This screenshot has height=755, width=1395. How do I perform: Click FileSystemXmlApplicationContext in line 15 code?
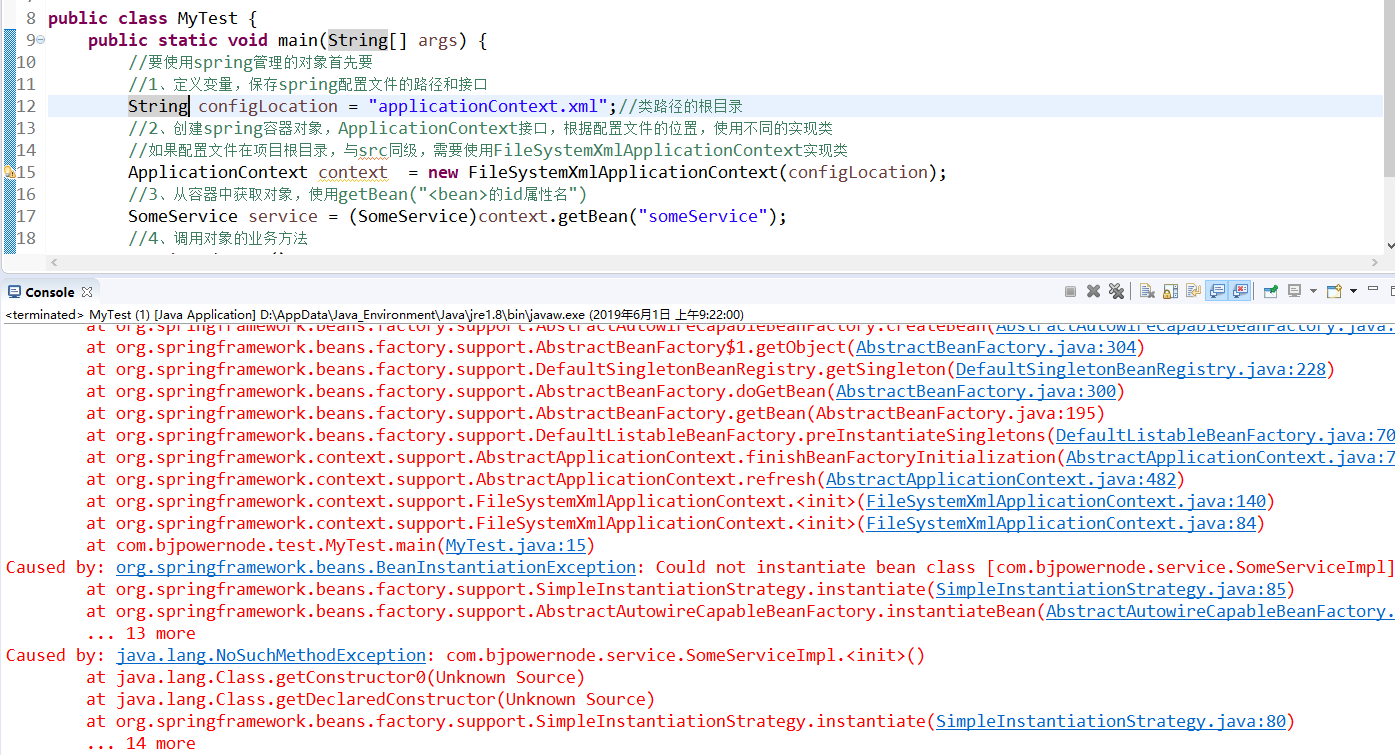(x=623, y=172)
